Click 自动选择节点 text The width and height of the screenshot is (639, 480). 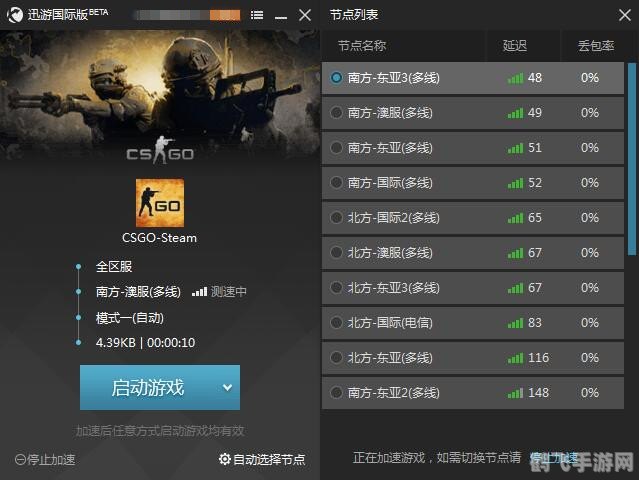(269, 459)
